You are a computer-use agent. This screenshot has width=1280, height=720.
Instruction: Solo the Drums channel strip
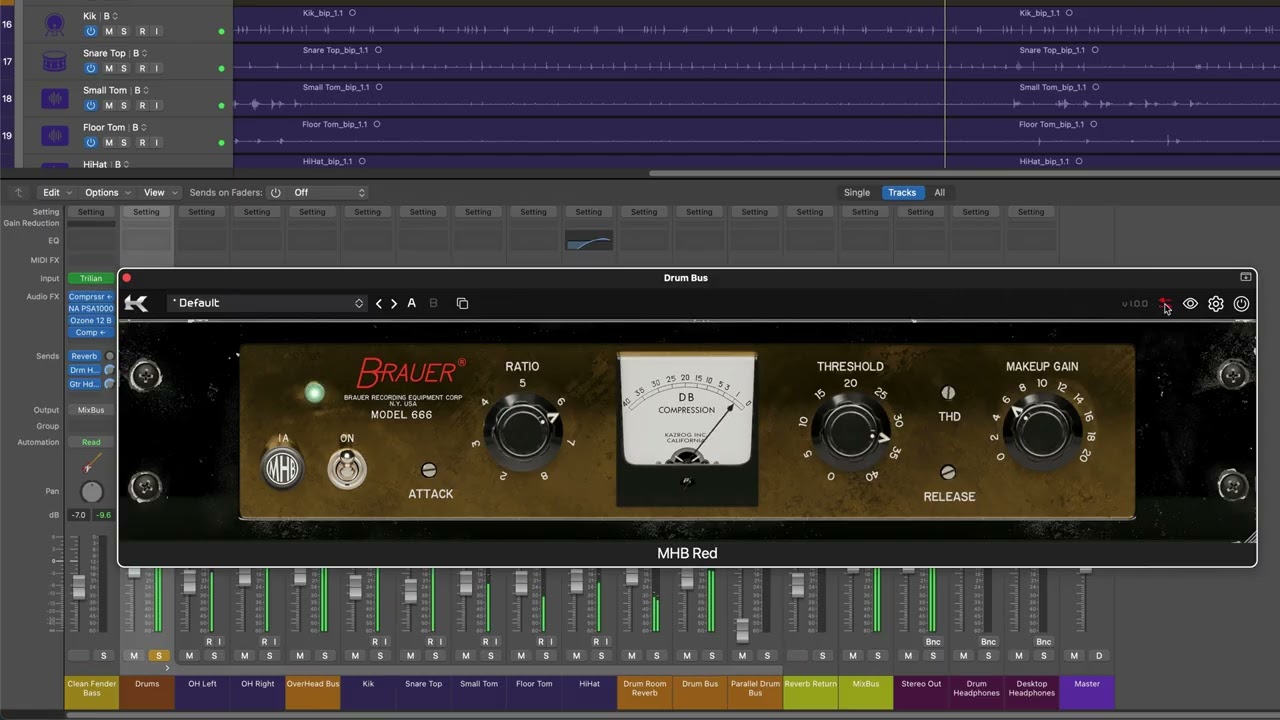[158, 656]
